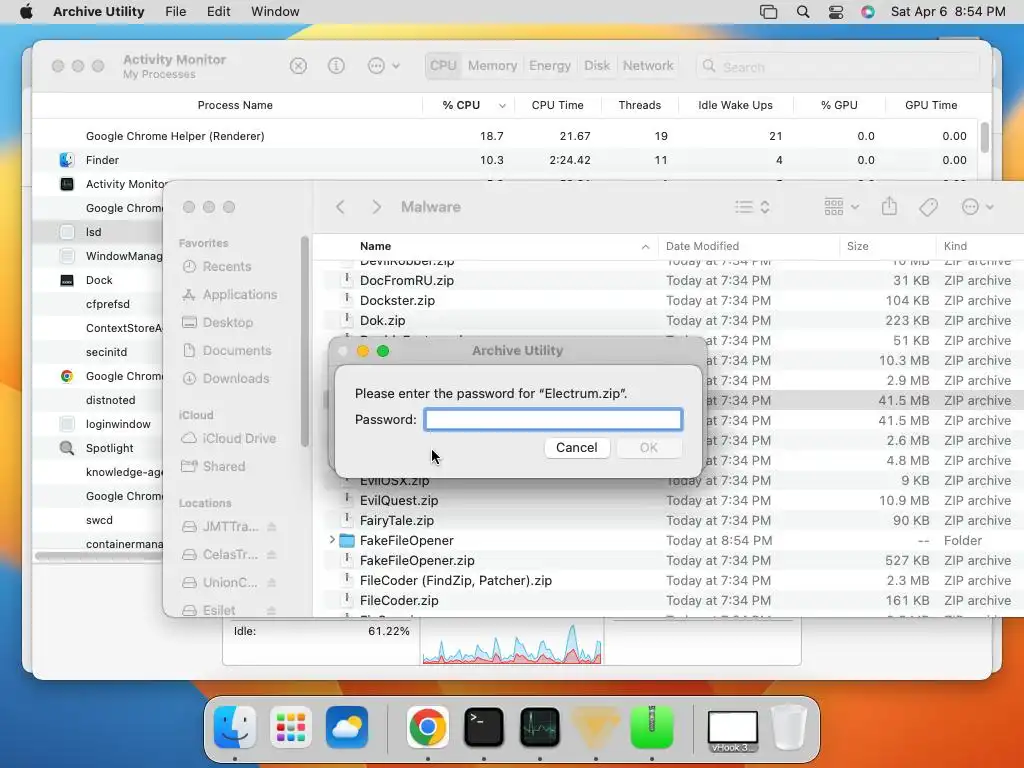The width and height of the screenshot is (1024, 768).
Task: Open Applications in the Finder sidebar
Action: pos(239,295)
